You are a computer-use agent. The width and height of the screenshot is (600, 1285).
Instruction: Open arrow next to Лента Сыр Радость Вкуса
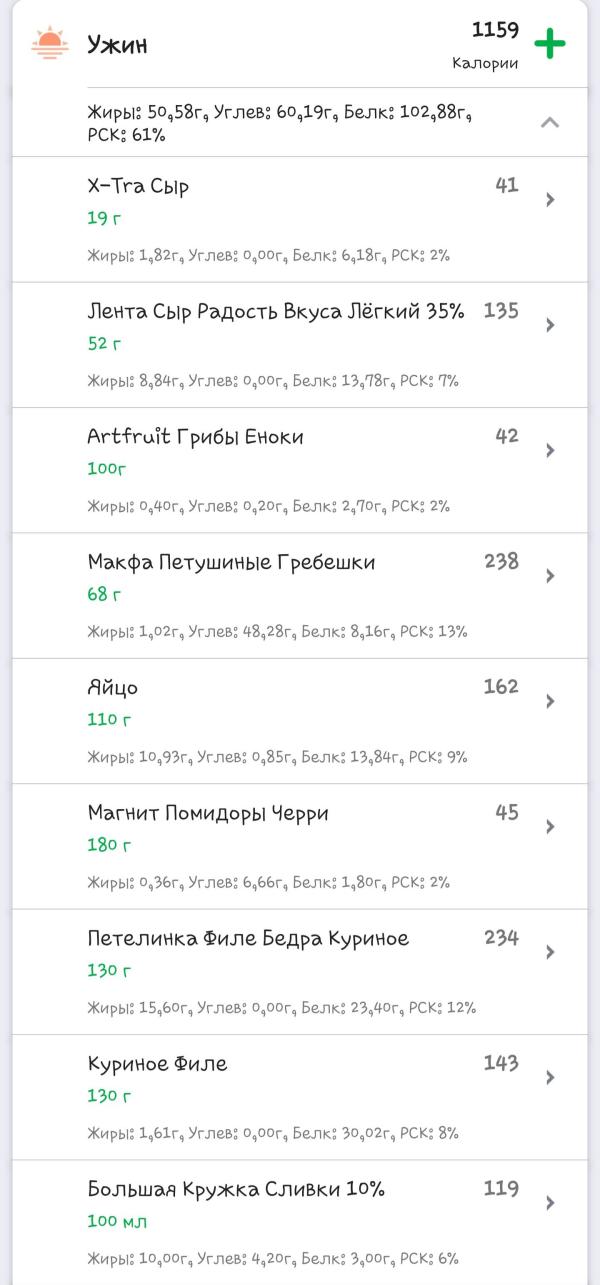(550, 325)
